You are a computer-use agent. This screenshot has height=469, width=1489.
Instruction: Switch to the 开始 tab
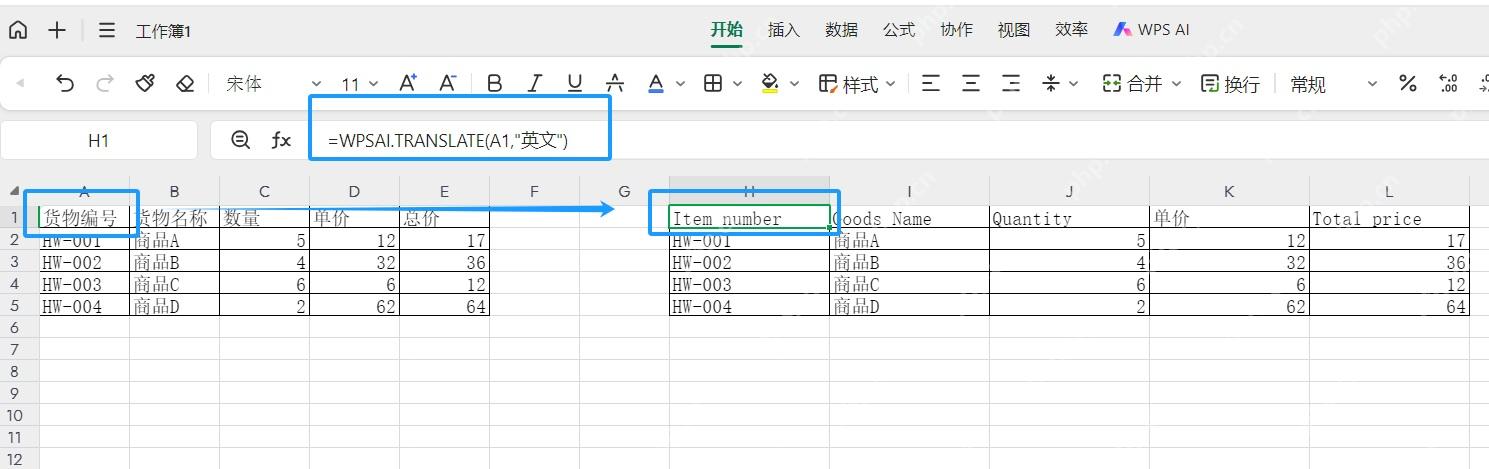click(x=727, y=29)
